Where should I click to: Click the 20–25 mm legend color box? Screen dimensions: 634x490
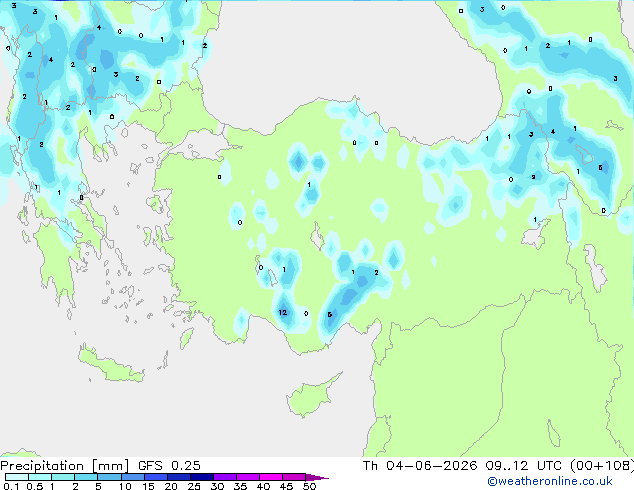click(x=178, y=477)
